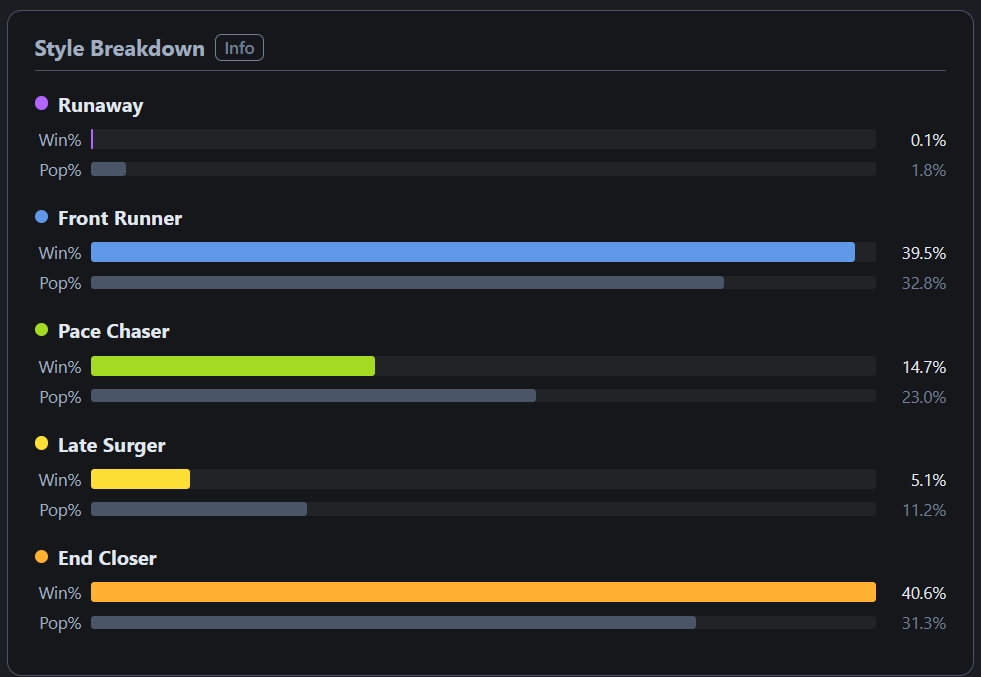This screenshot has height=677, width=981.
Task: Click the orange End Closer color dot
Action: (x=41, y=557)
